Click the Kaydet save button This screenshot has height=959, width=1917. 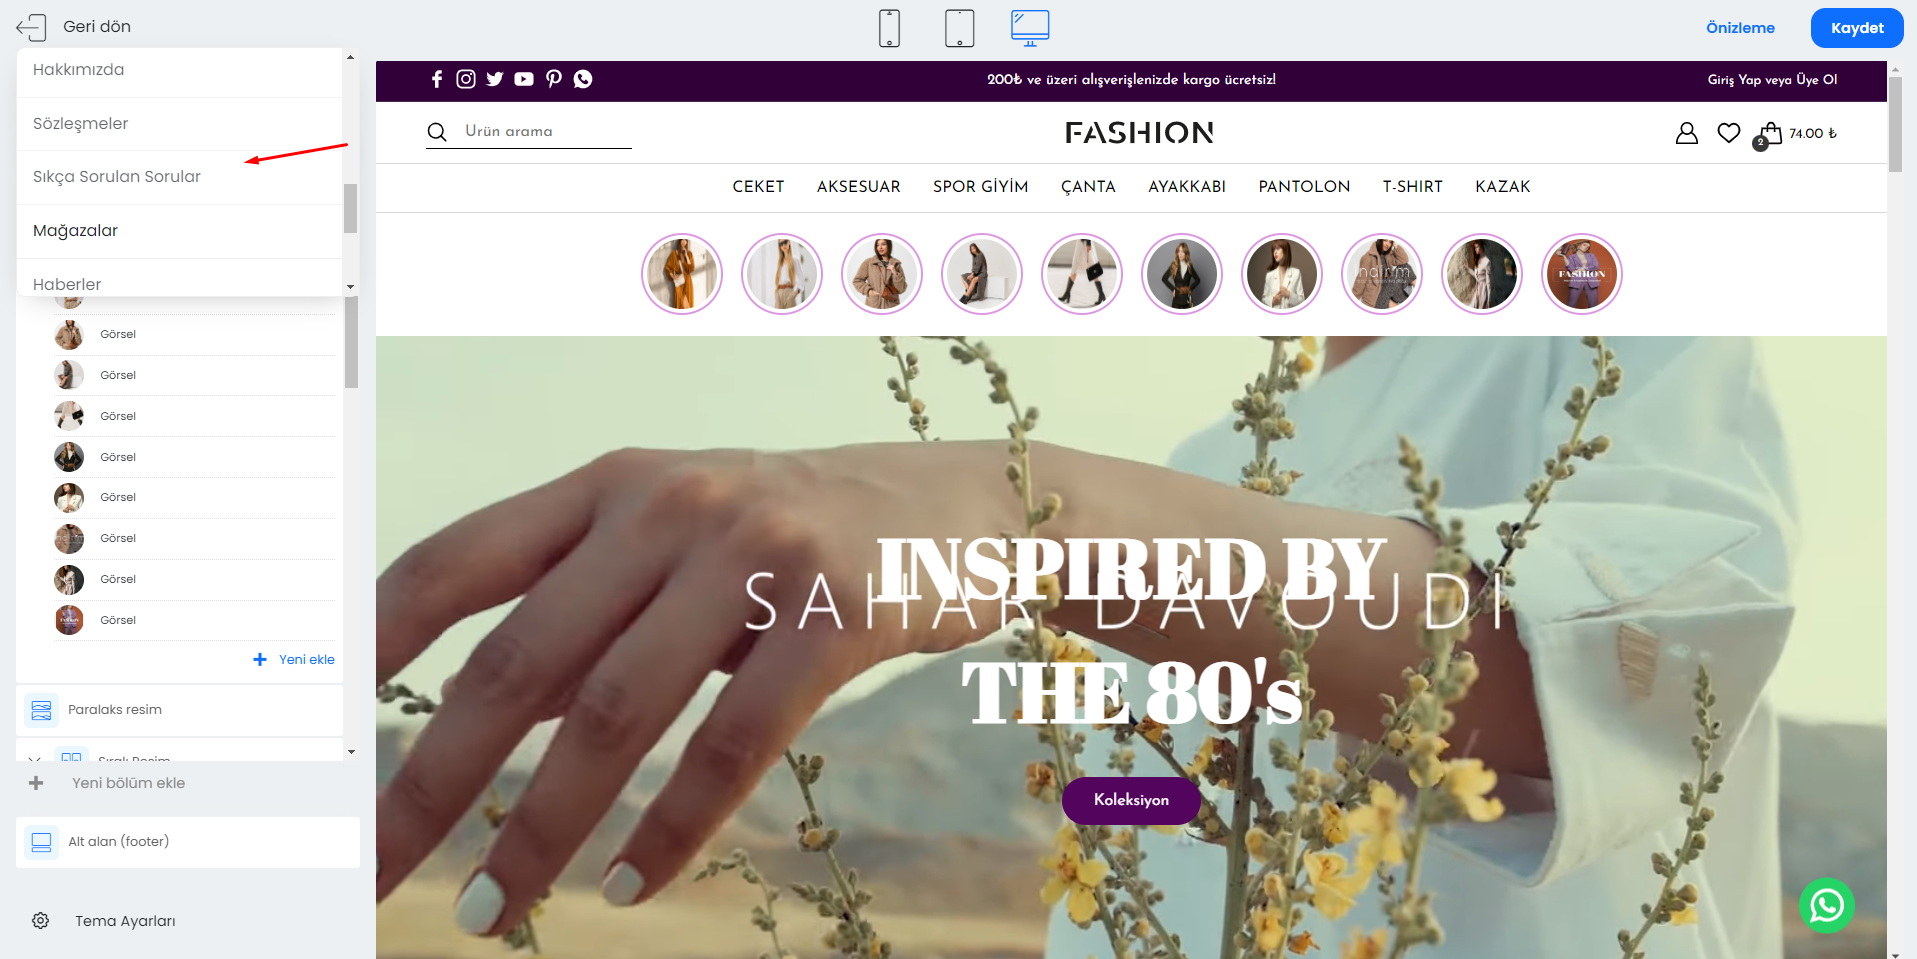(x=1857, y=28)
